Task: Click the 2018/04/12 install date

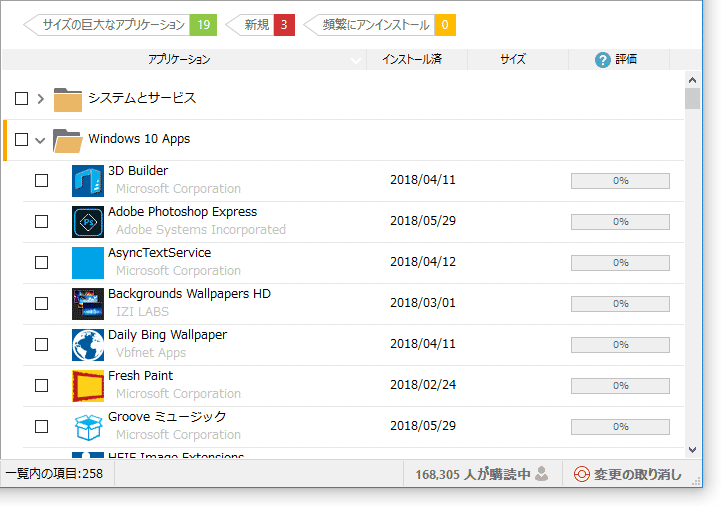Action: 423,262
